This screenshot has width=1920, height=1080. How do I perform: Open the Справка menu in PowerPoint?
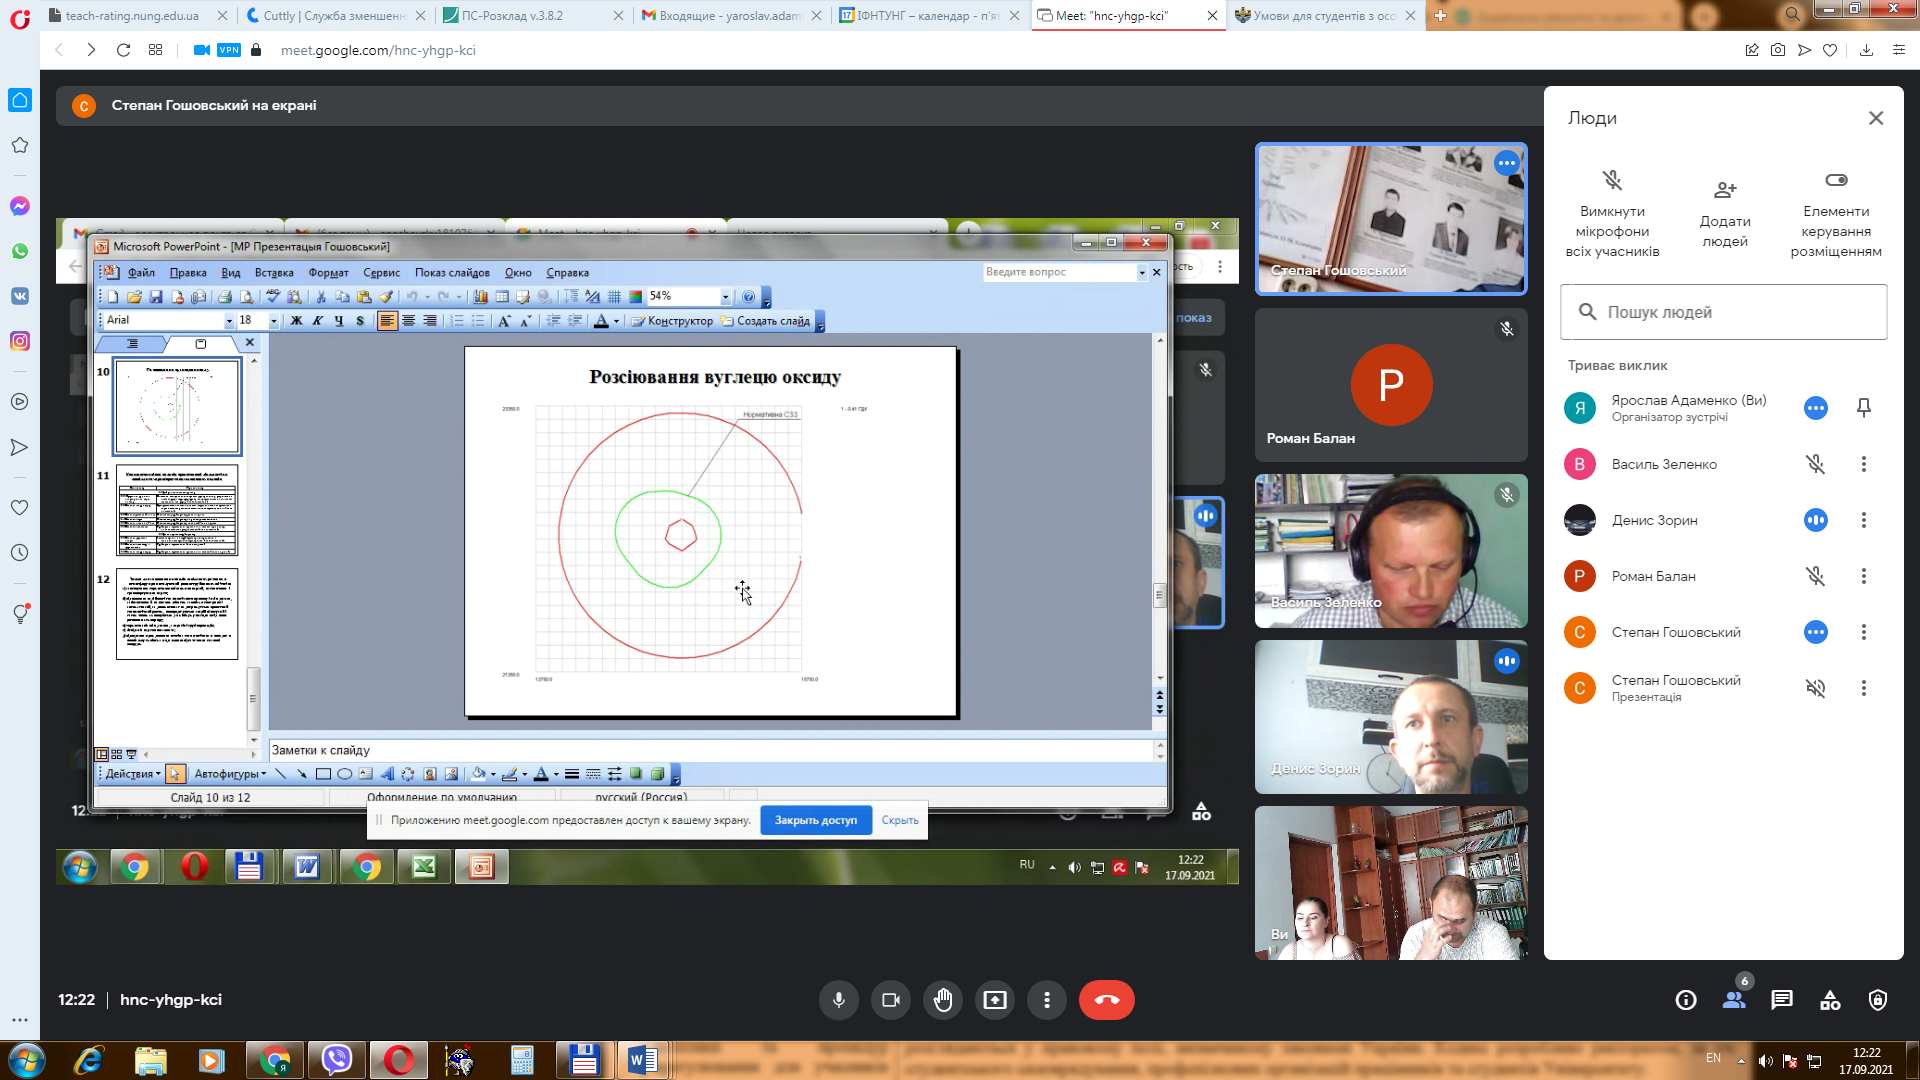point(567,273)
